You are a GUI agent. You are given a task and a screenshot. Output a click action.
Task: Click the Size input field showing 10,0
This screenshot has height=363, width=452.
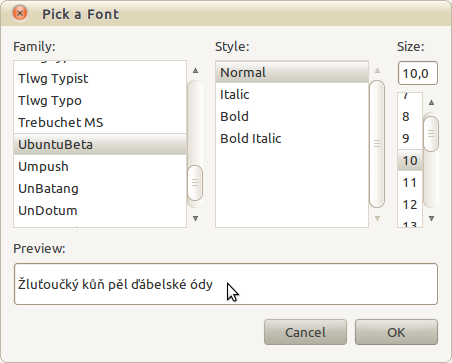pyautogui.click(x=418, y=73)
